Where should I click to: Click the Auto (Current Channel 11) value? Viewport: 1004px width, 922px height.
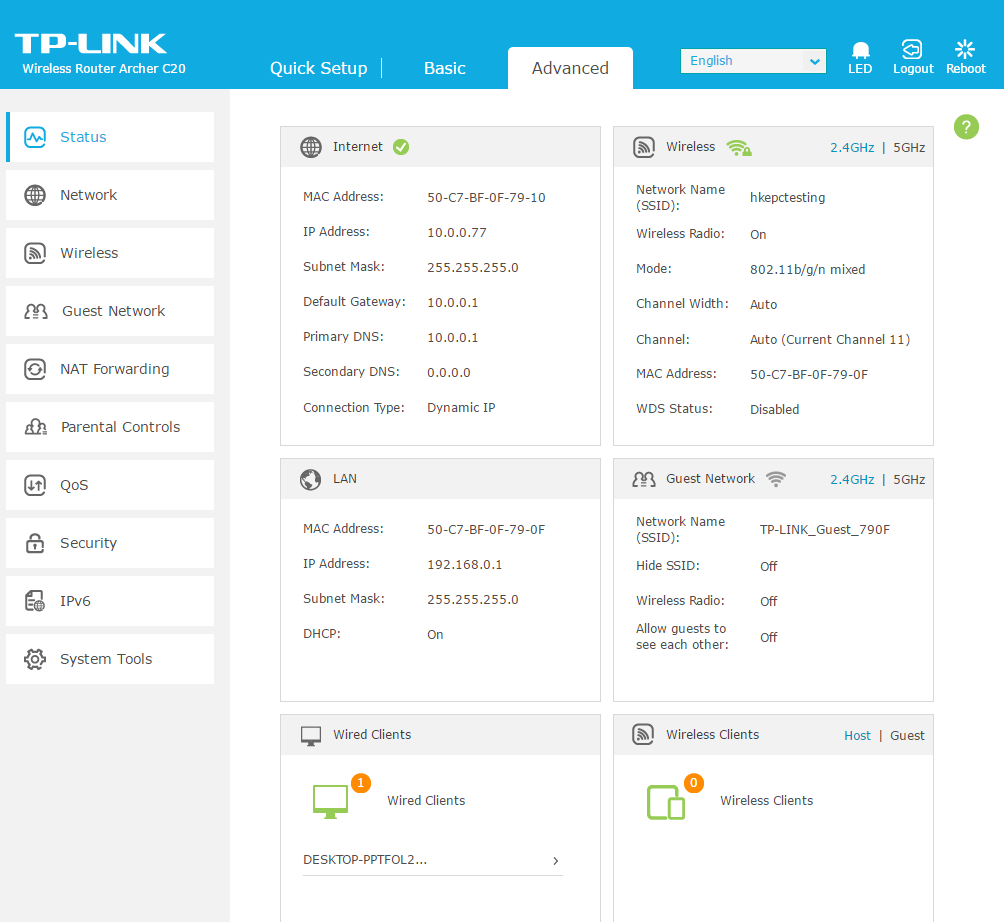830,340
